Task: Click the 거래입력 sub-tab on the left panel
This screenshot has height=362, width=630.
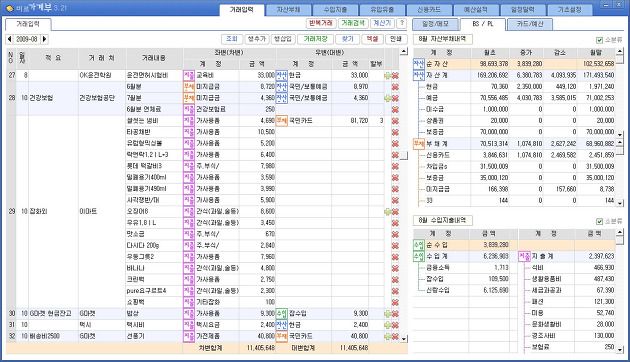Action: coord(28,24)
